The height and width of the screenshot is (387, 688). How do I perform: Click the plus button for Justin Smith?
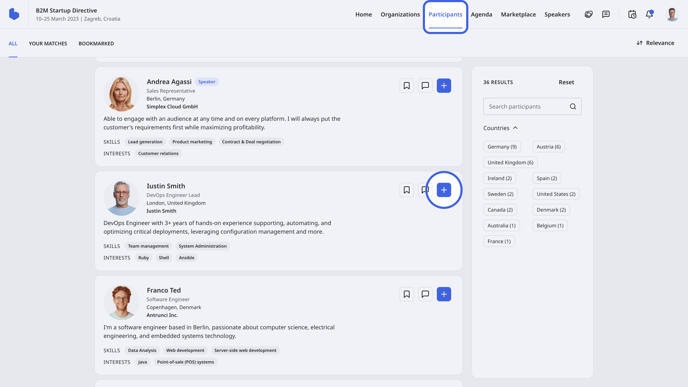click(x=444, y=190)
